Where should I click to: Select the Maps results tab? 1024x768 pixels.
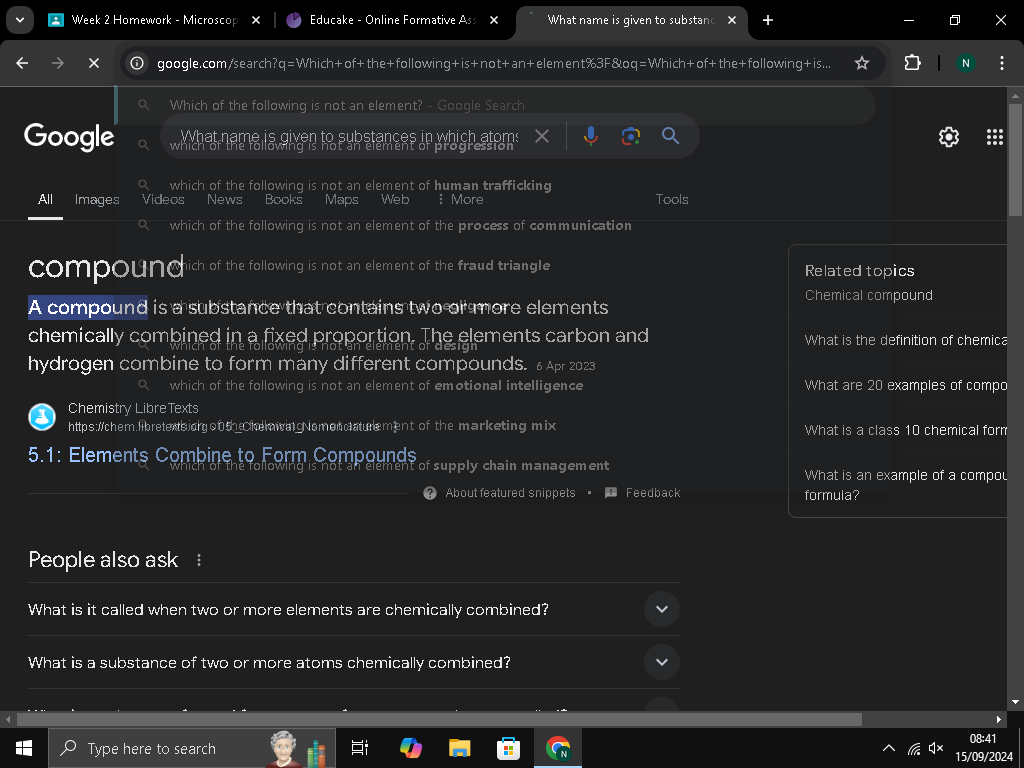click(342, 199)
